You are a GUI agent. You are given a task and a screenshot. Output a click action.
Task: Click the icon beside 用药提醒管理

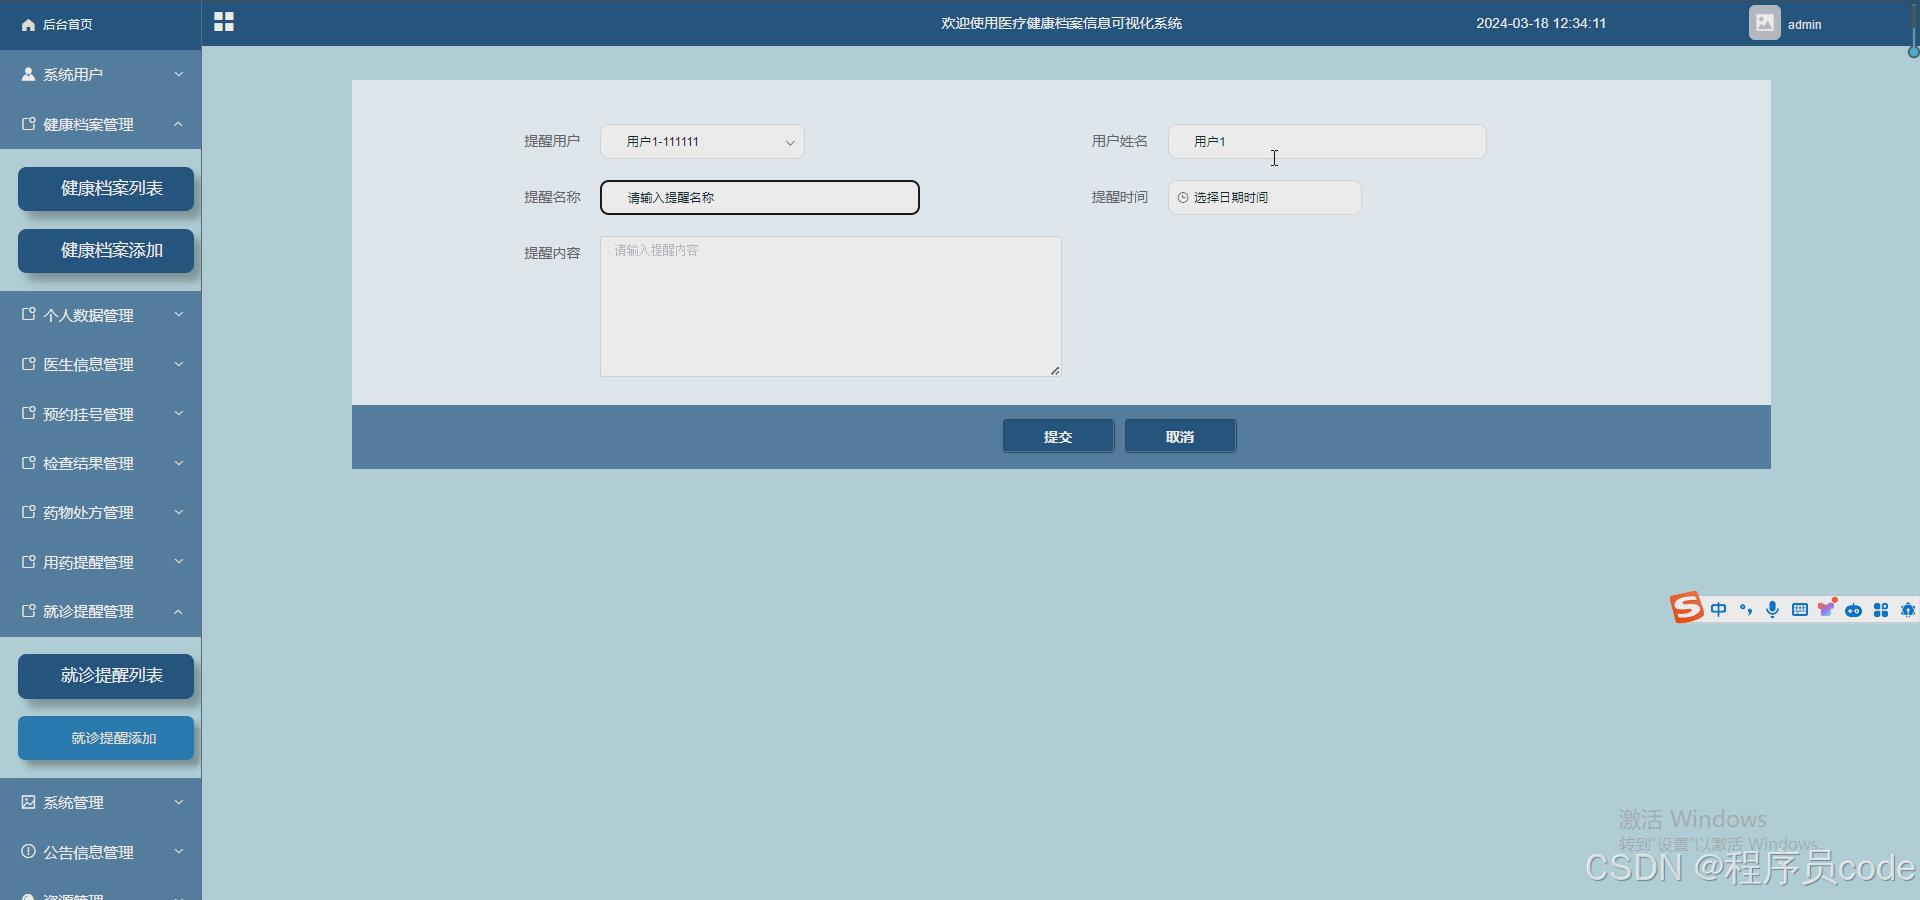pyautogui.click(x=28, y=562)
